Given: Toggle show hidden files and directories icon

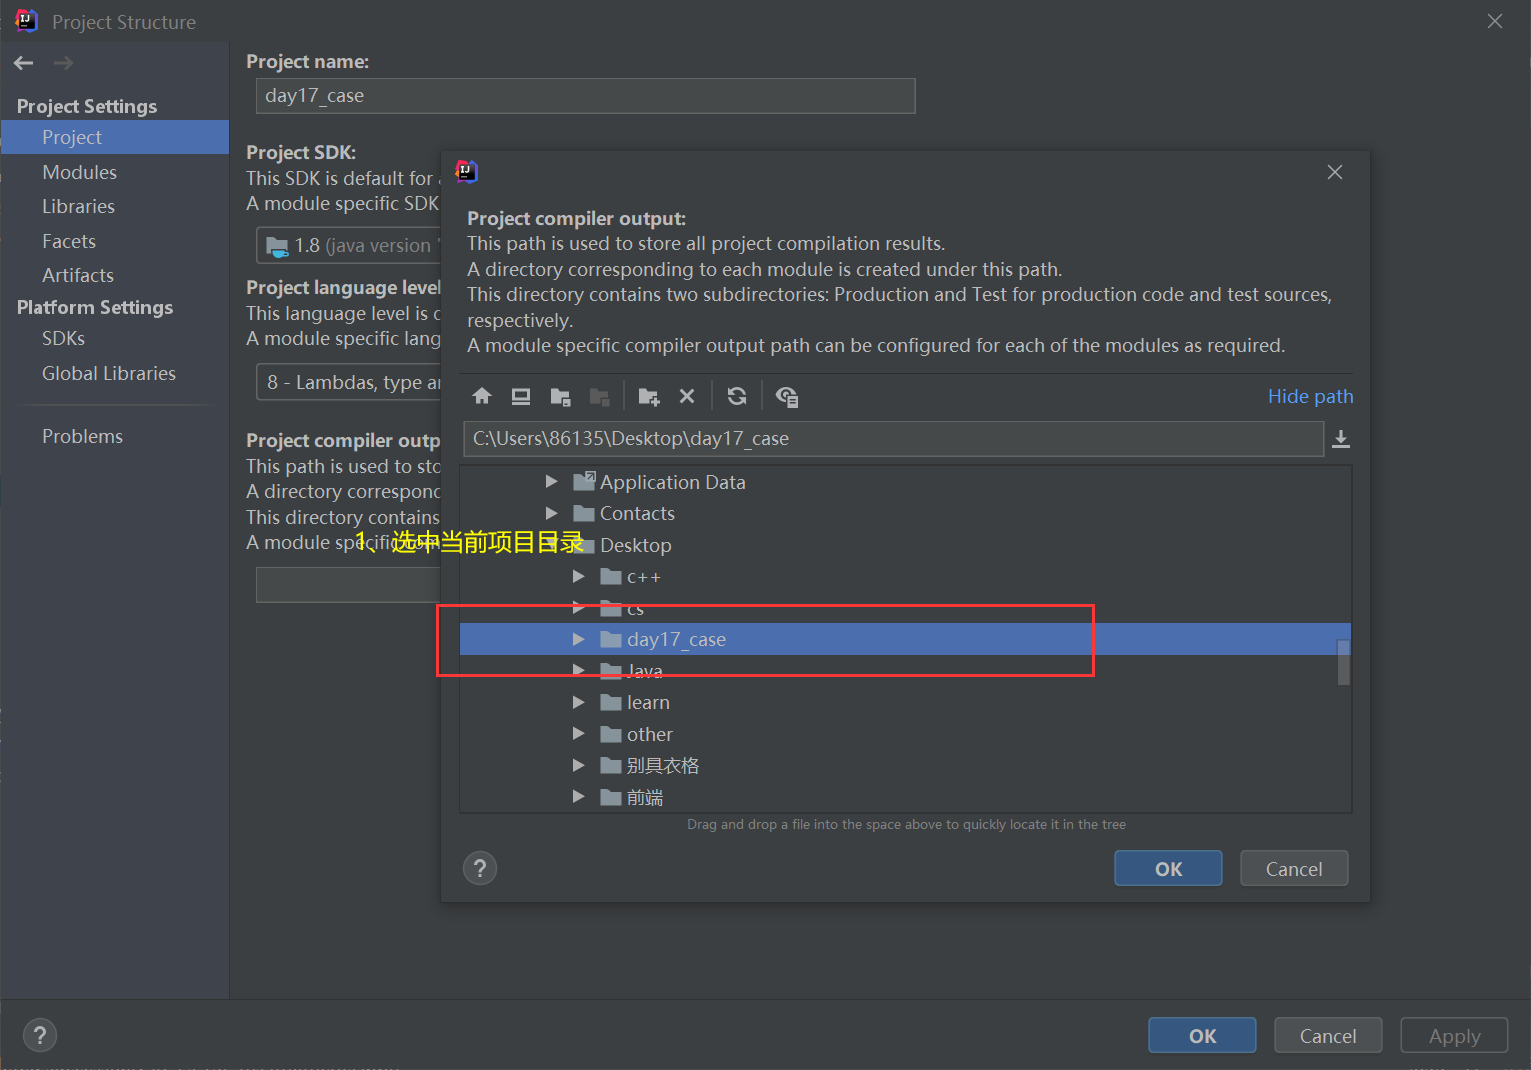Looking at the screenshot, I should pyautogui.click(x=787, y=397).
